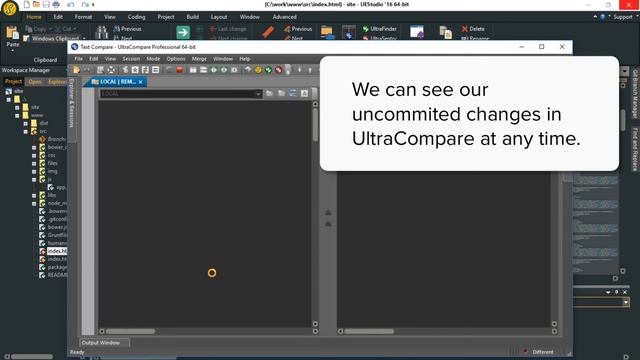
Task: Select the highlighted index.ht file in project tree
Action: [57, 251]
